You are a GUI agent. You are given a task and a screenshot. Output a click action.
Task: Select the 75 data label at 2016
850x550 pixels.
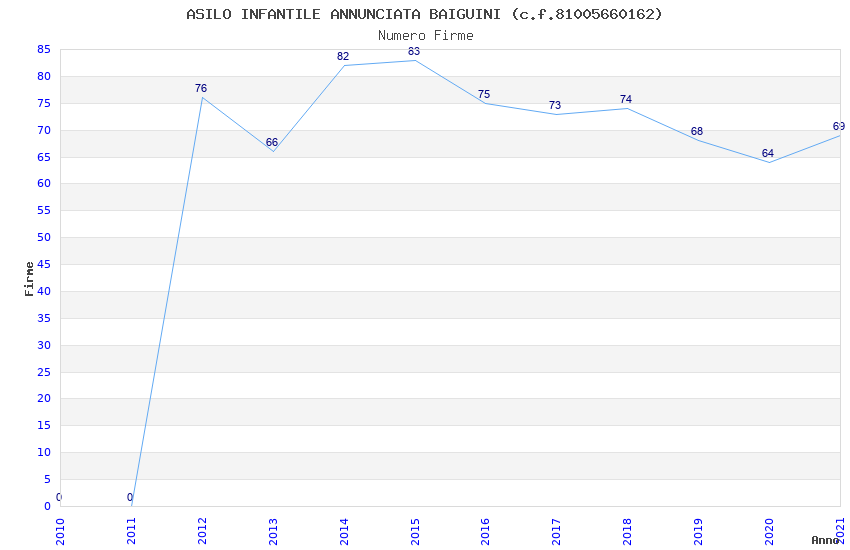[x=484, y=94]
